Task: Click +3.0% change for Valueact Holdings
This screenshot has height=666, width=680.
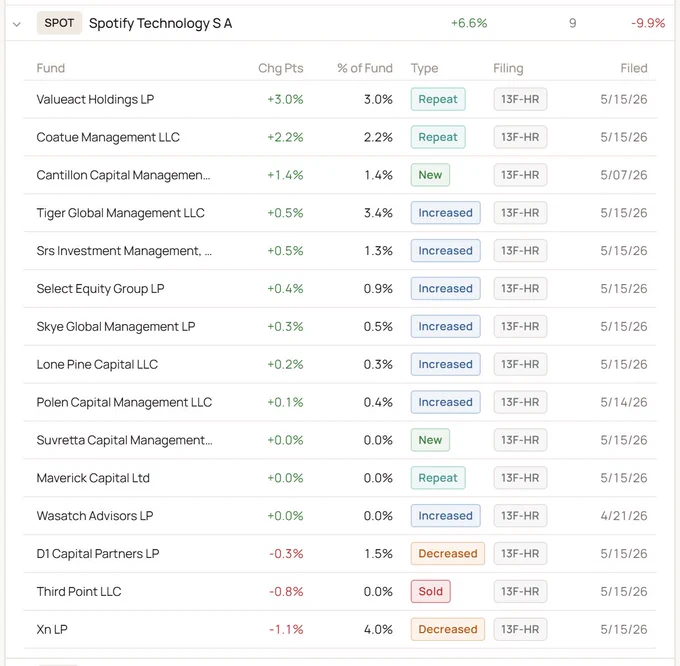Action: (x=285, y=99)
